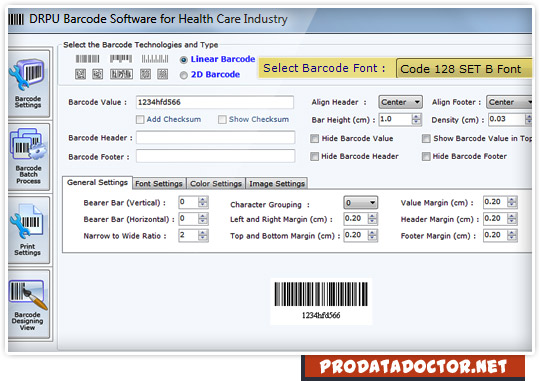Open the Color Settings tab
Screen dimensions: 540x381
click(x=216, y=184)
